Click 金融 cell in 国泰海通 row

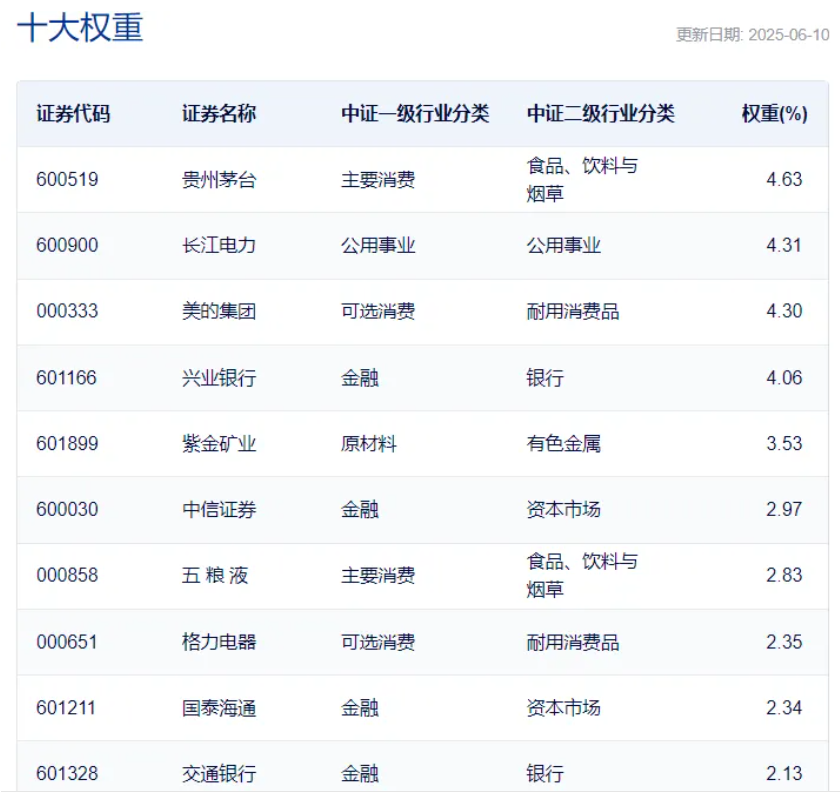360,708
